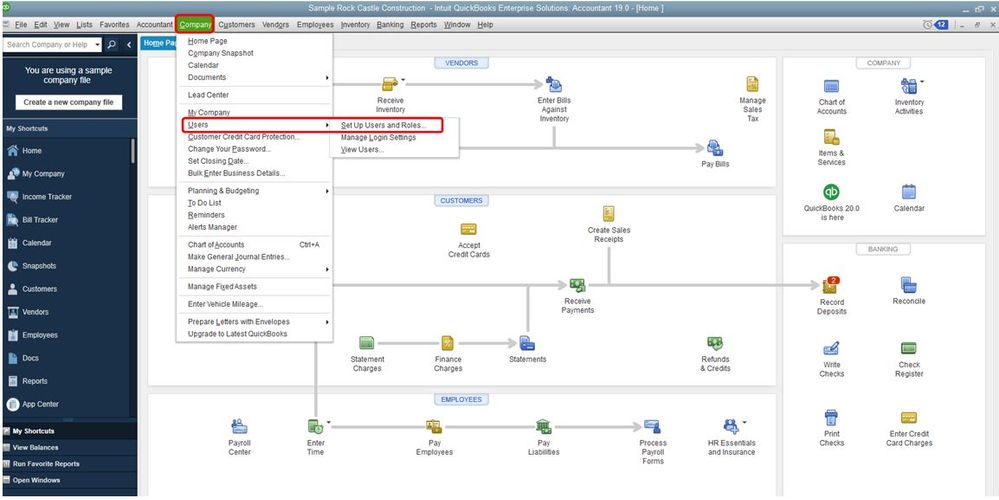Click the Home Page window tab

point(159,43)
